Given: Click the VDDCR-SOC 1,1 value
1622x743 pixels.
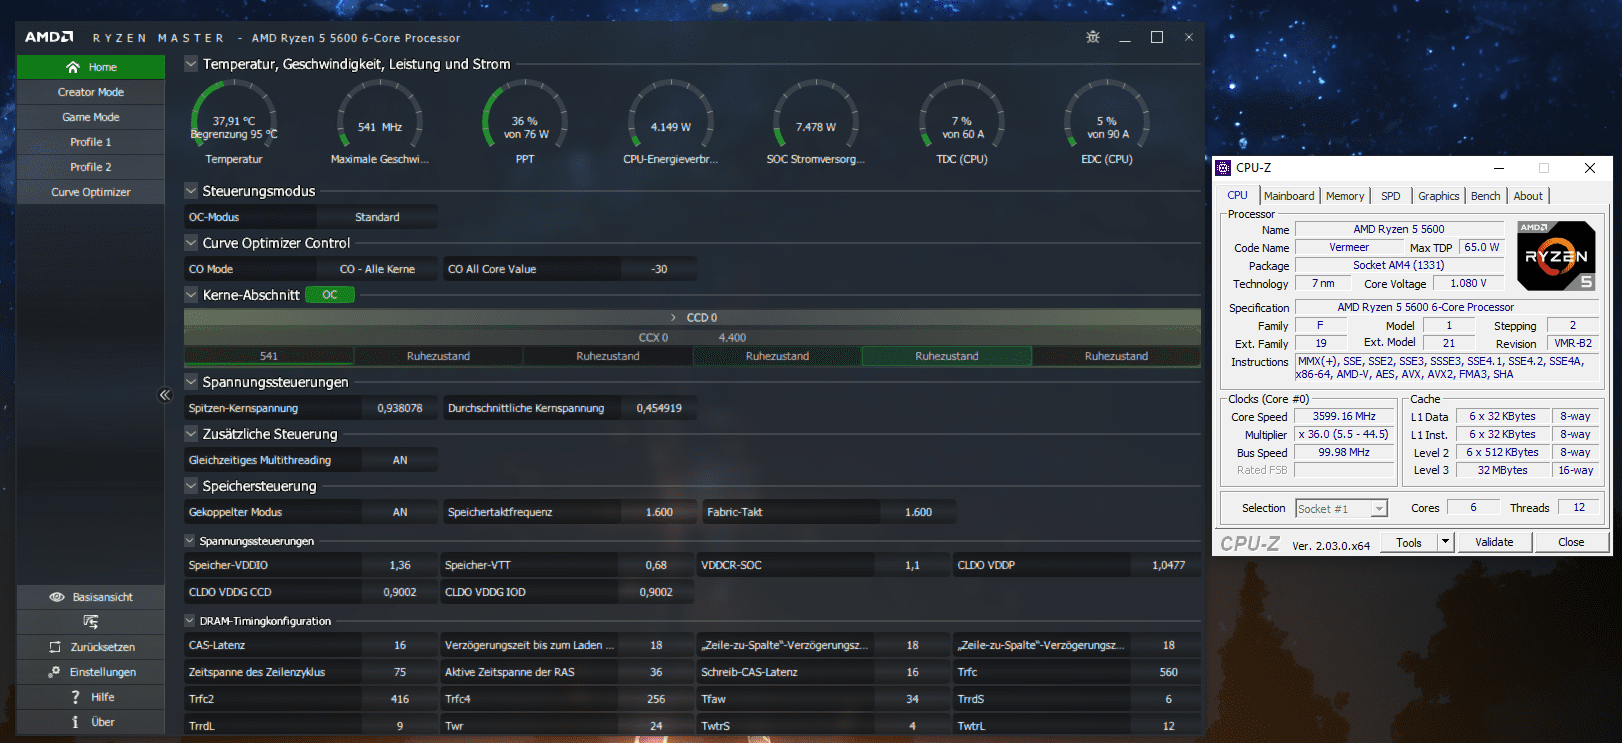Looking at the screenshot, I should click(912, 565).
